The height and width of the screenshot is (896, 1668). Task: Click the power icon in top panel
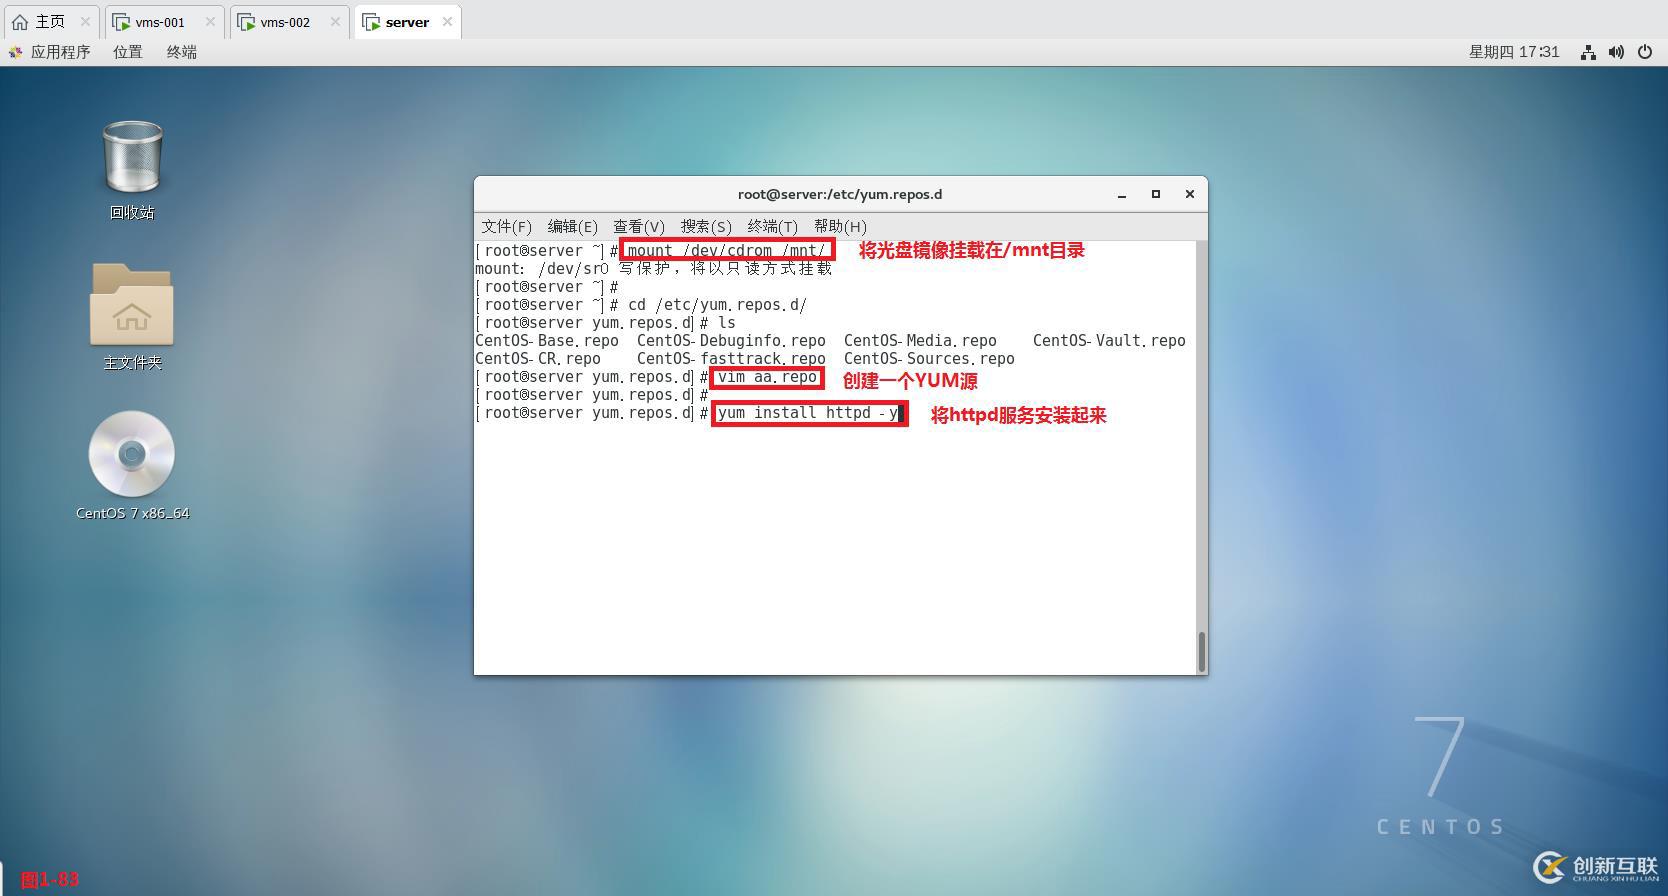point(1645,52)
